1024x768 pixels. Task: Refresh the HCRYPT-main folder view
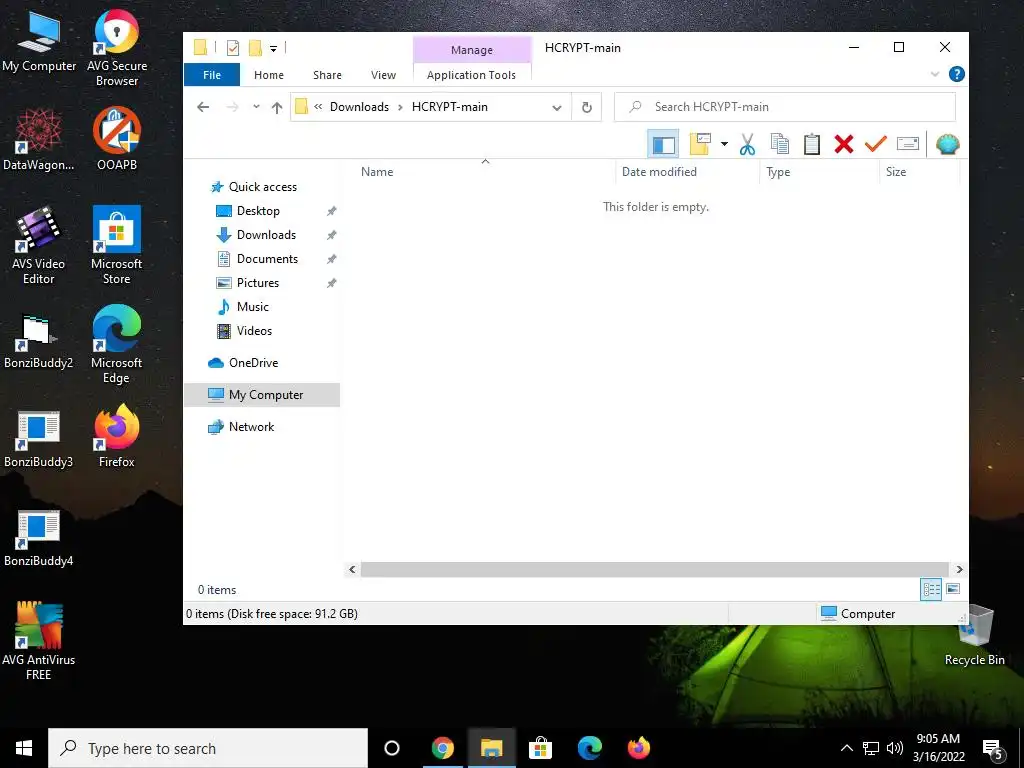pos(586,107)
